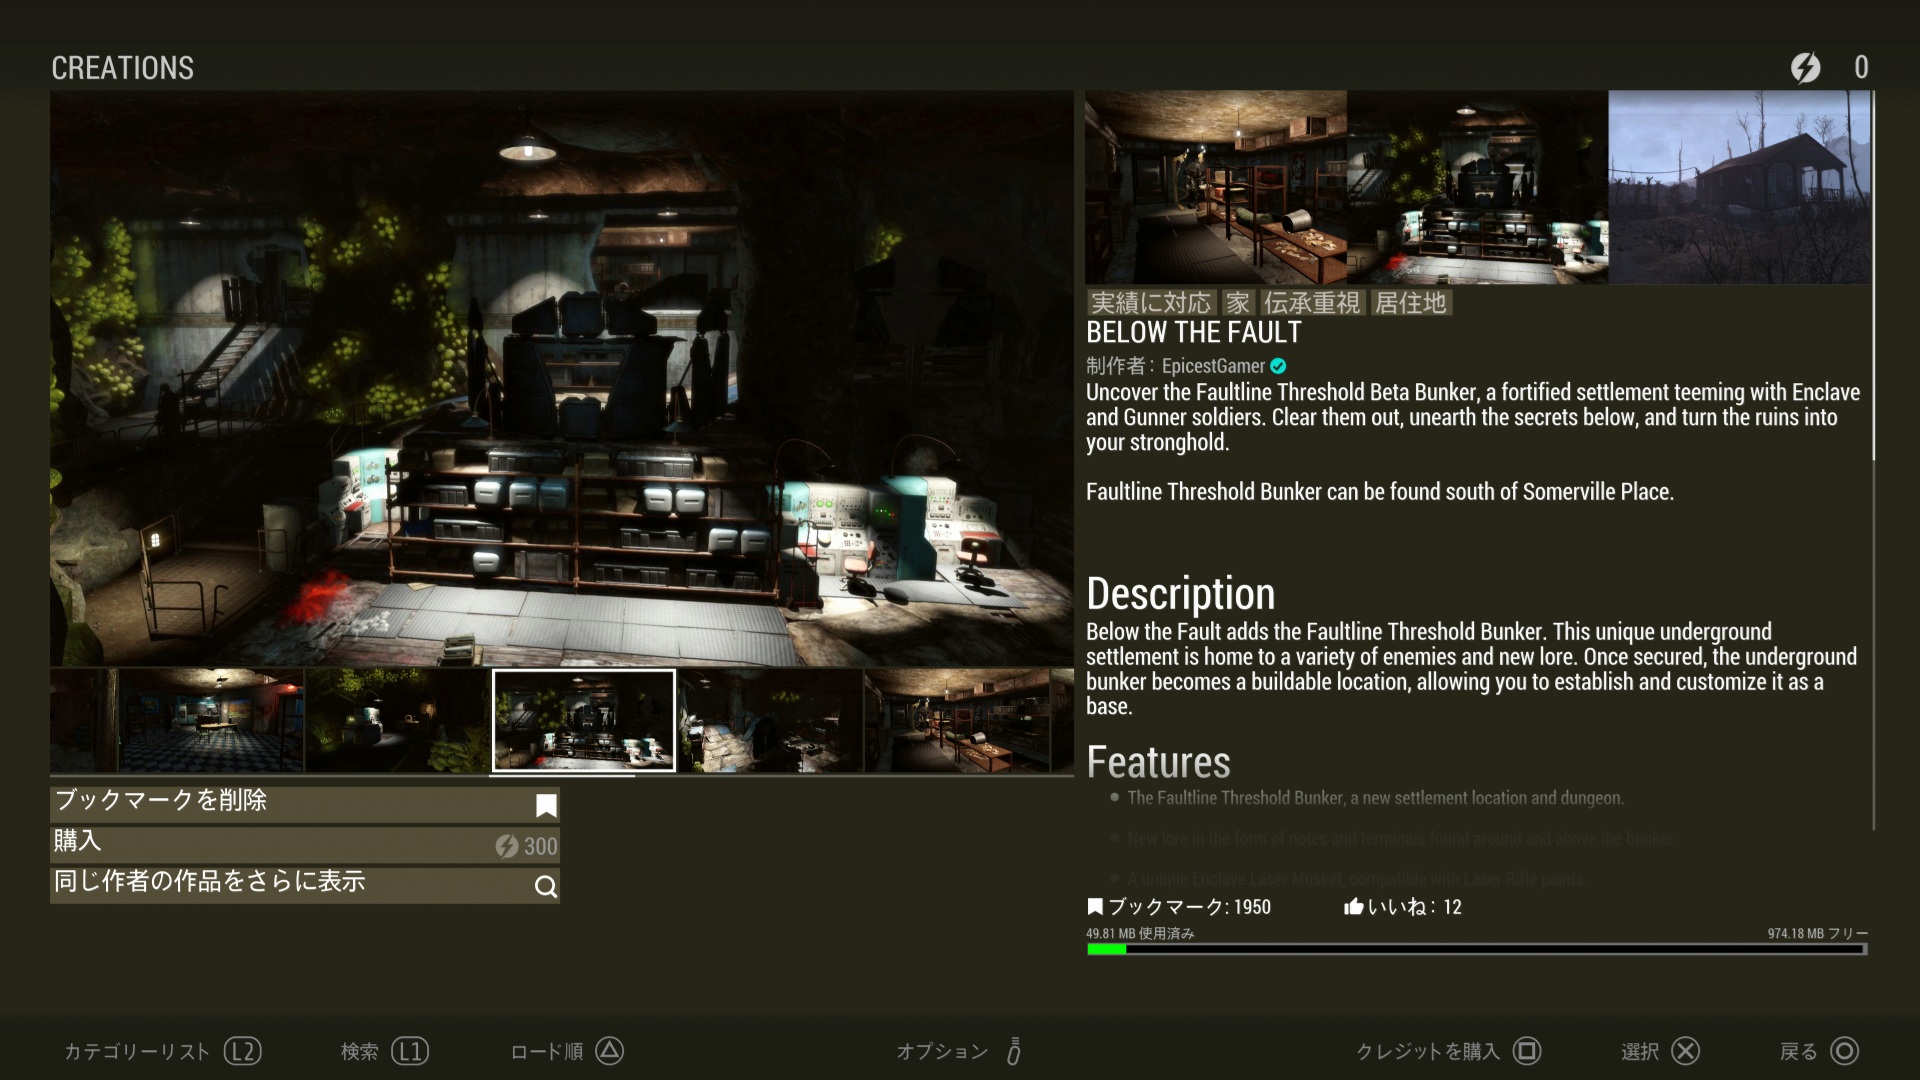The height and width of the screenshot is (1080, 1920).
Task: Select the checkered-floor room thumbnail in gallery strip
Action: [x=211, y=720]
